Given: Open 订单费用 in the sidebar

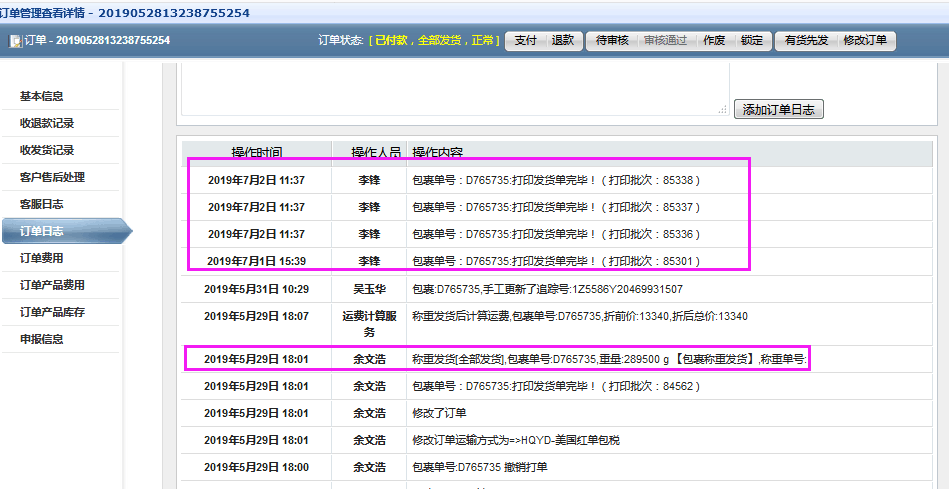Looking at the screenshot, I should coord(42,258).
